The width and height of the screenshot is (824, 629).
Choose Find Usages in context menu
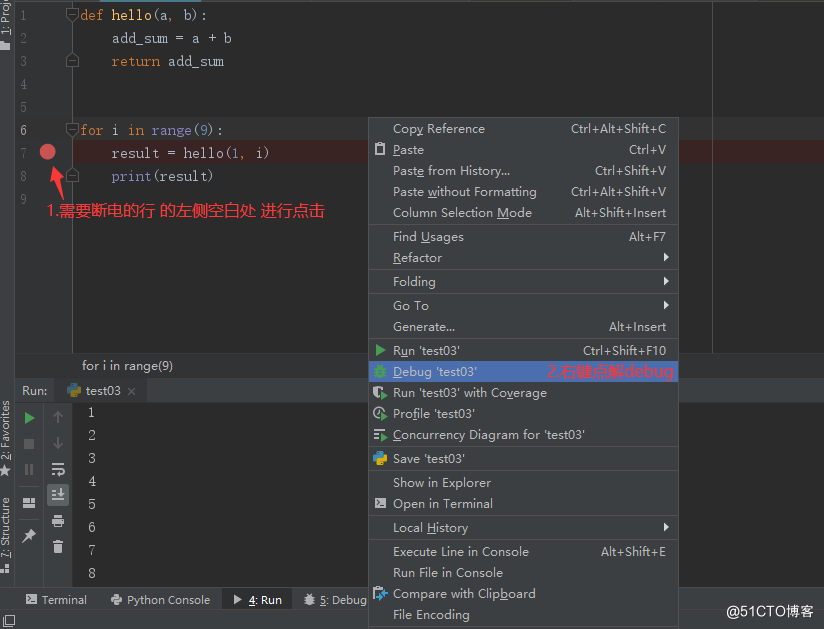point(523,237)
